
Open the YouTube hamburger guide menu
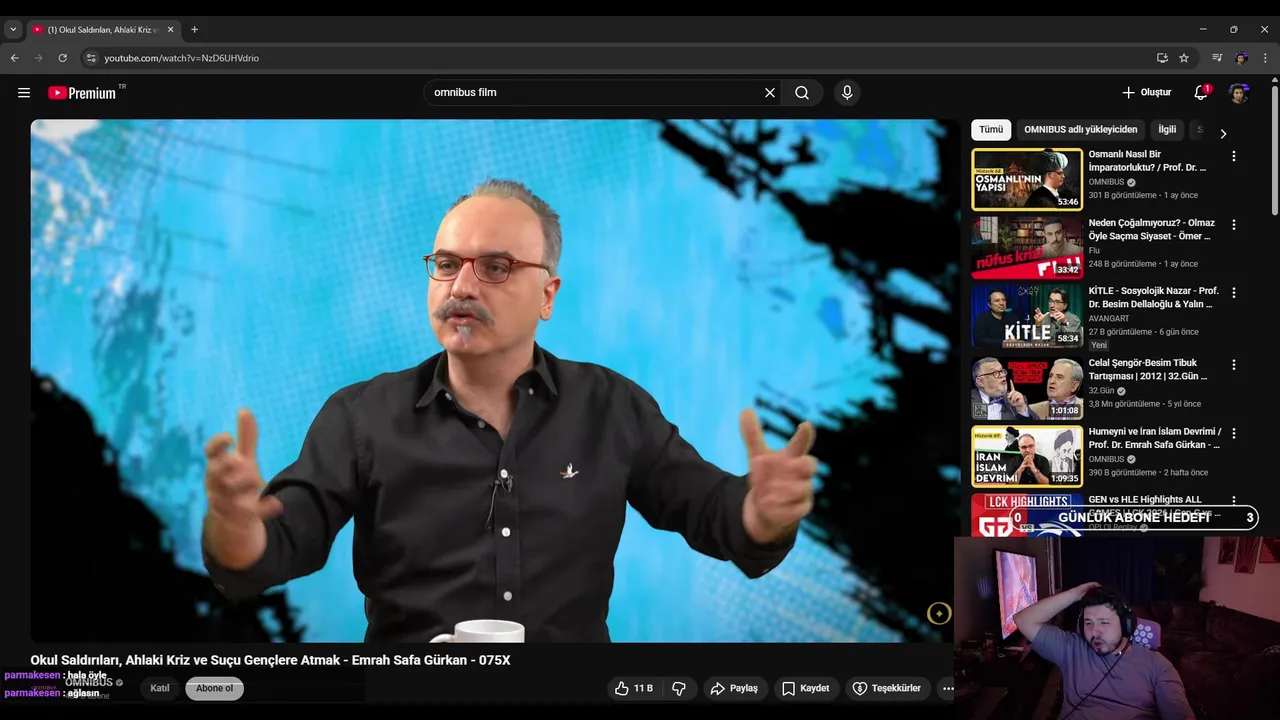(24, 93)
